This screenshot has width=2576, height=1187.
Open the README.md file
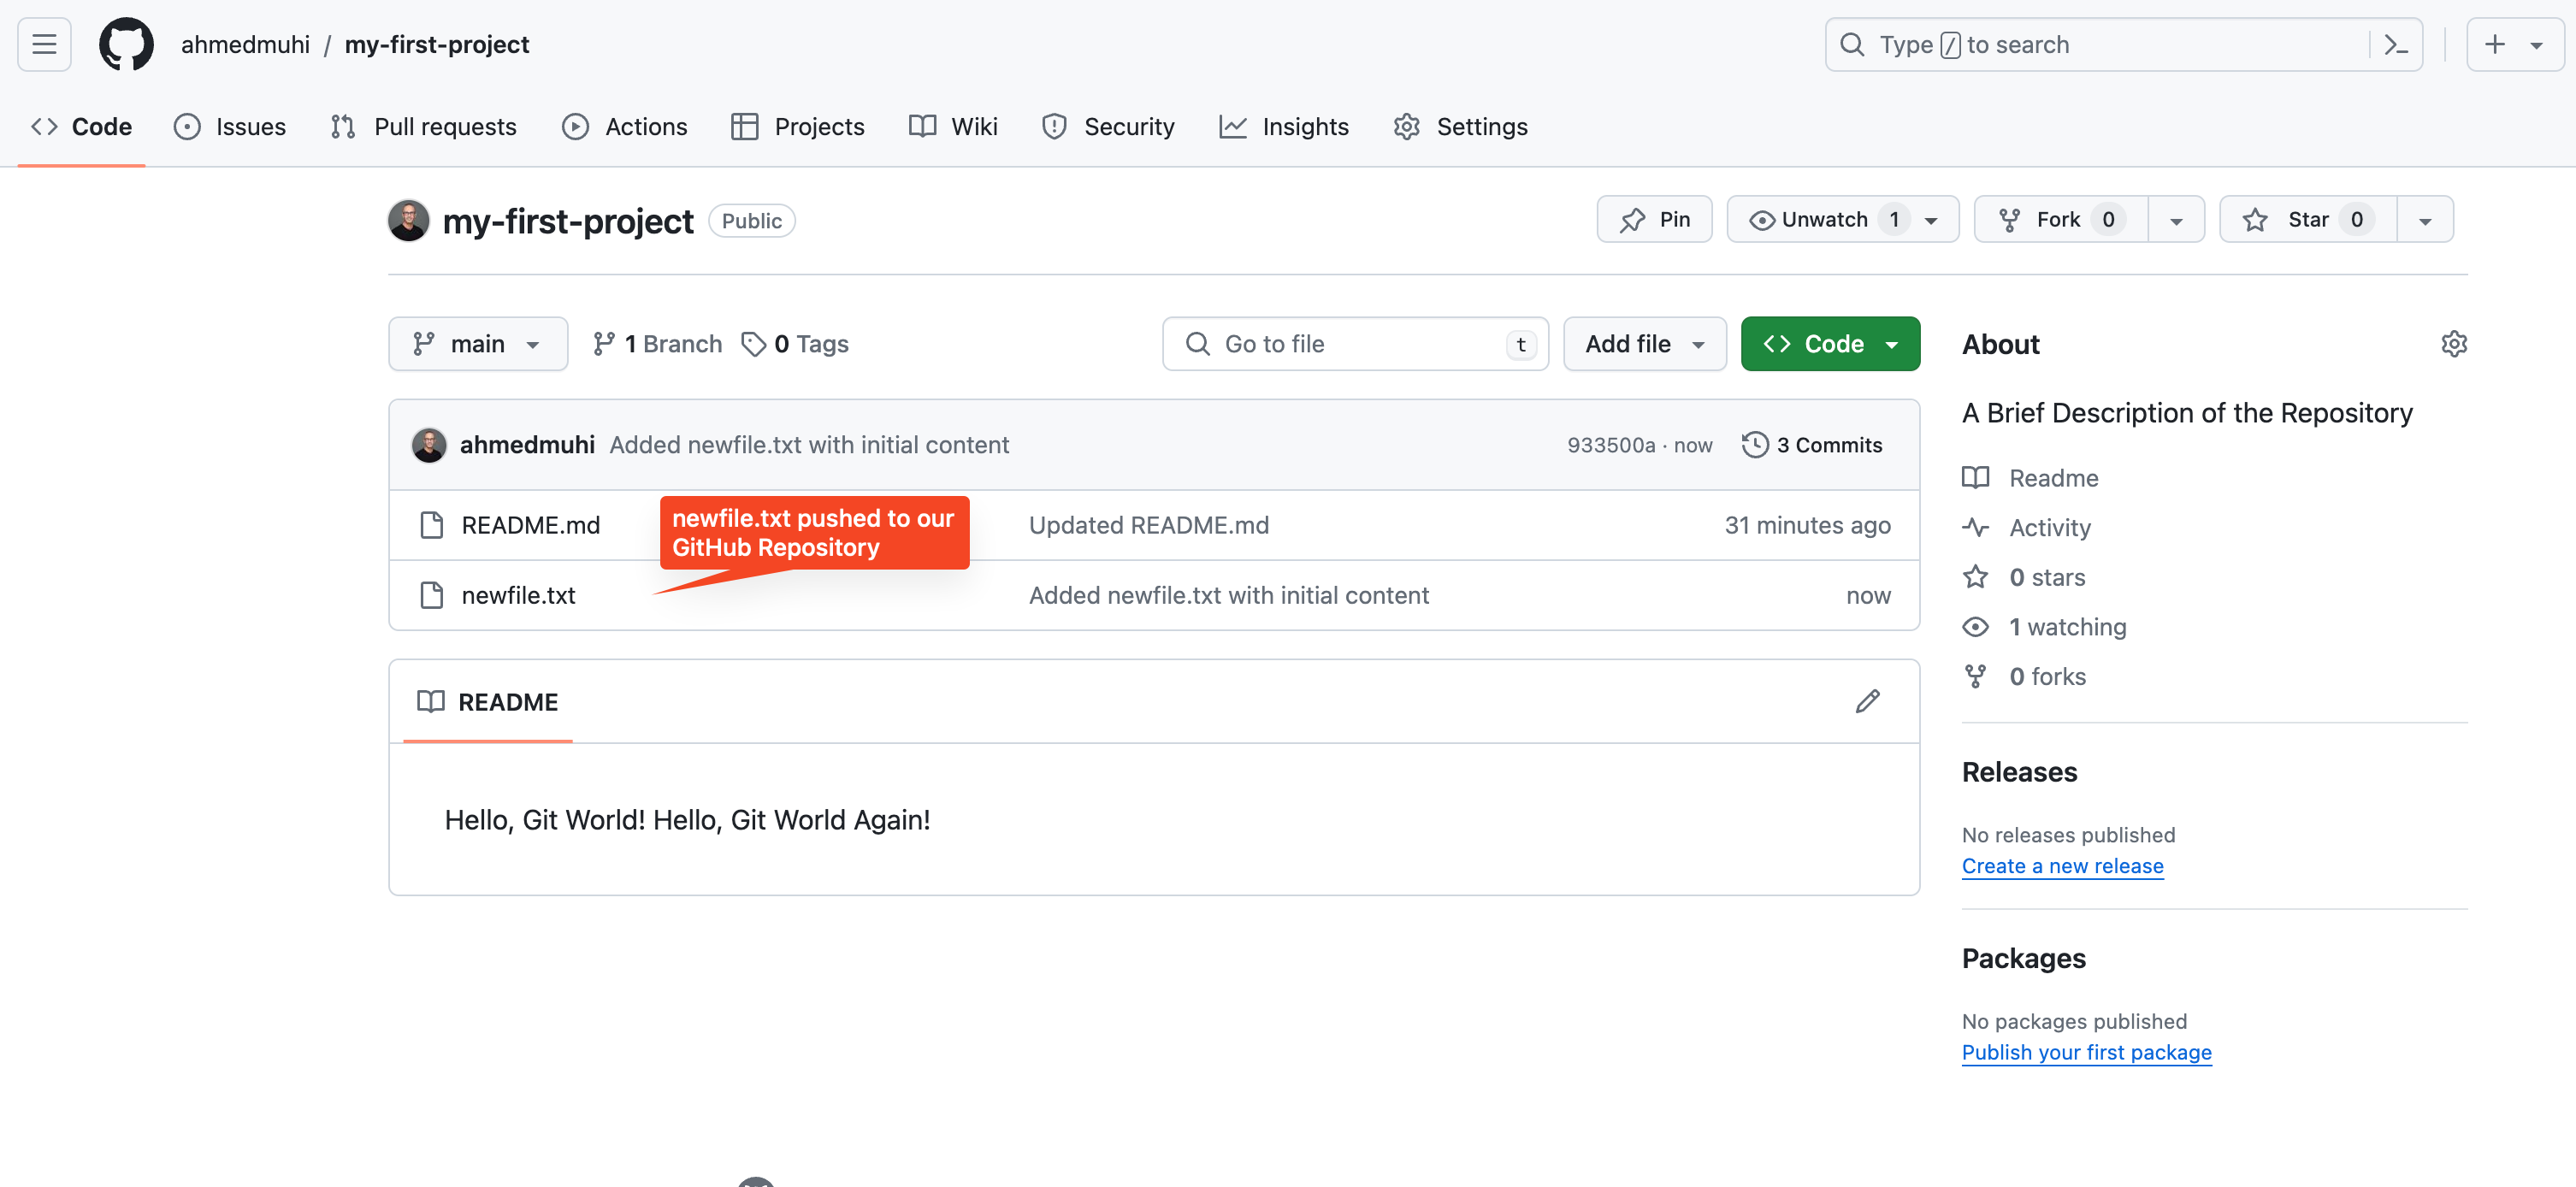530,525
